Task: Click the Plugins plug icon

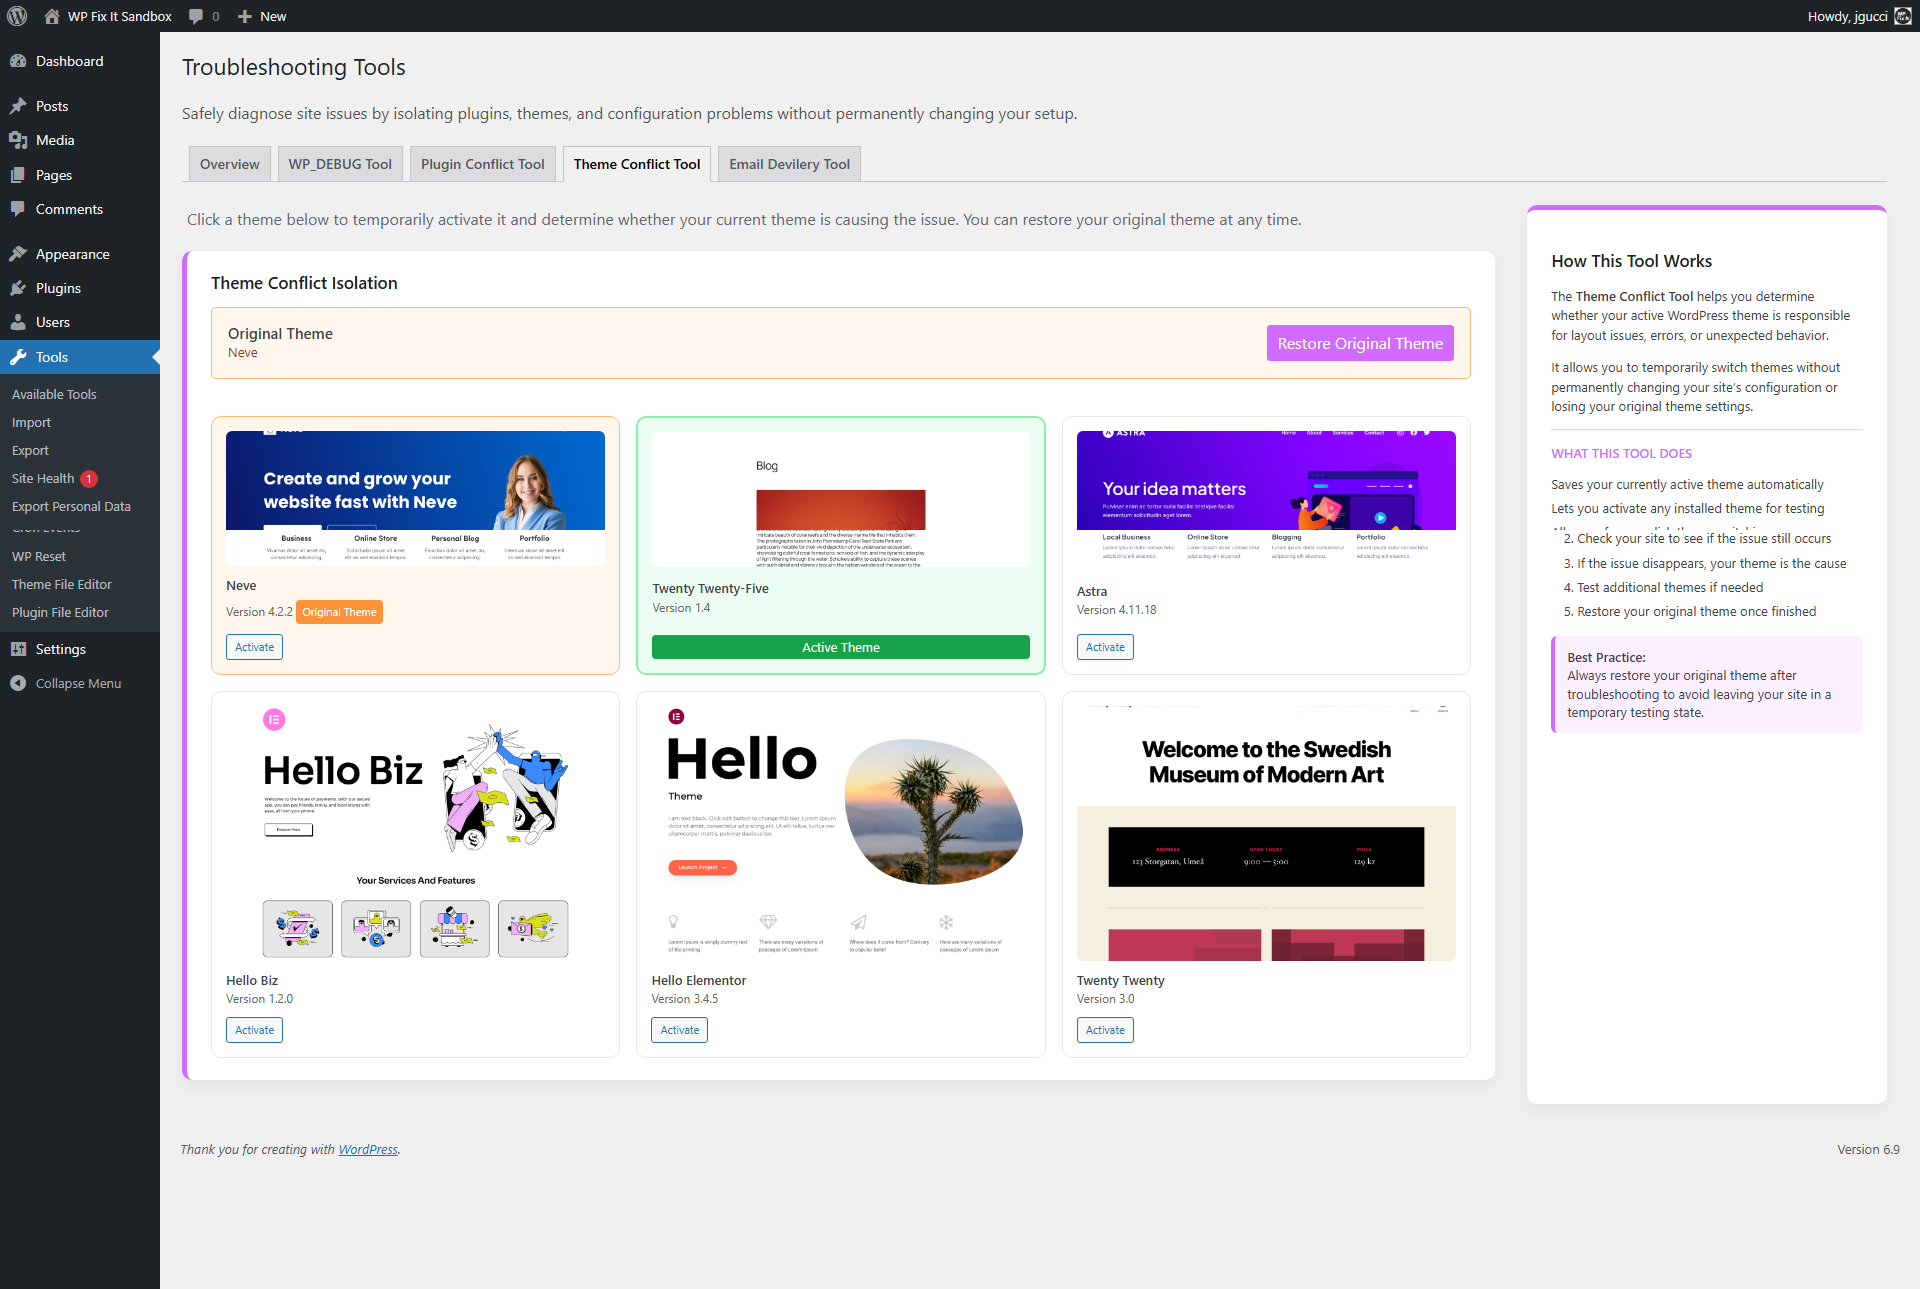Action: [20, 288]
